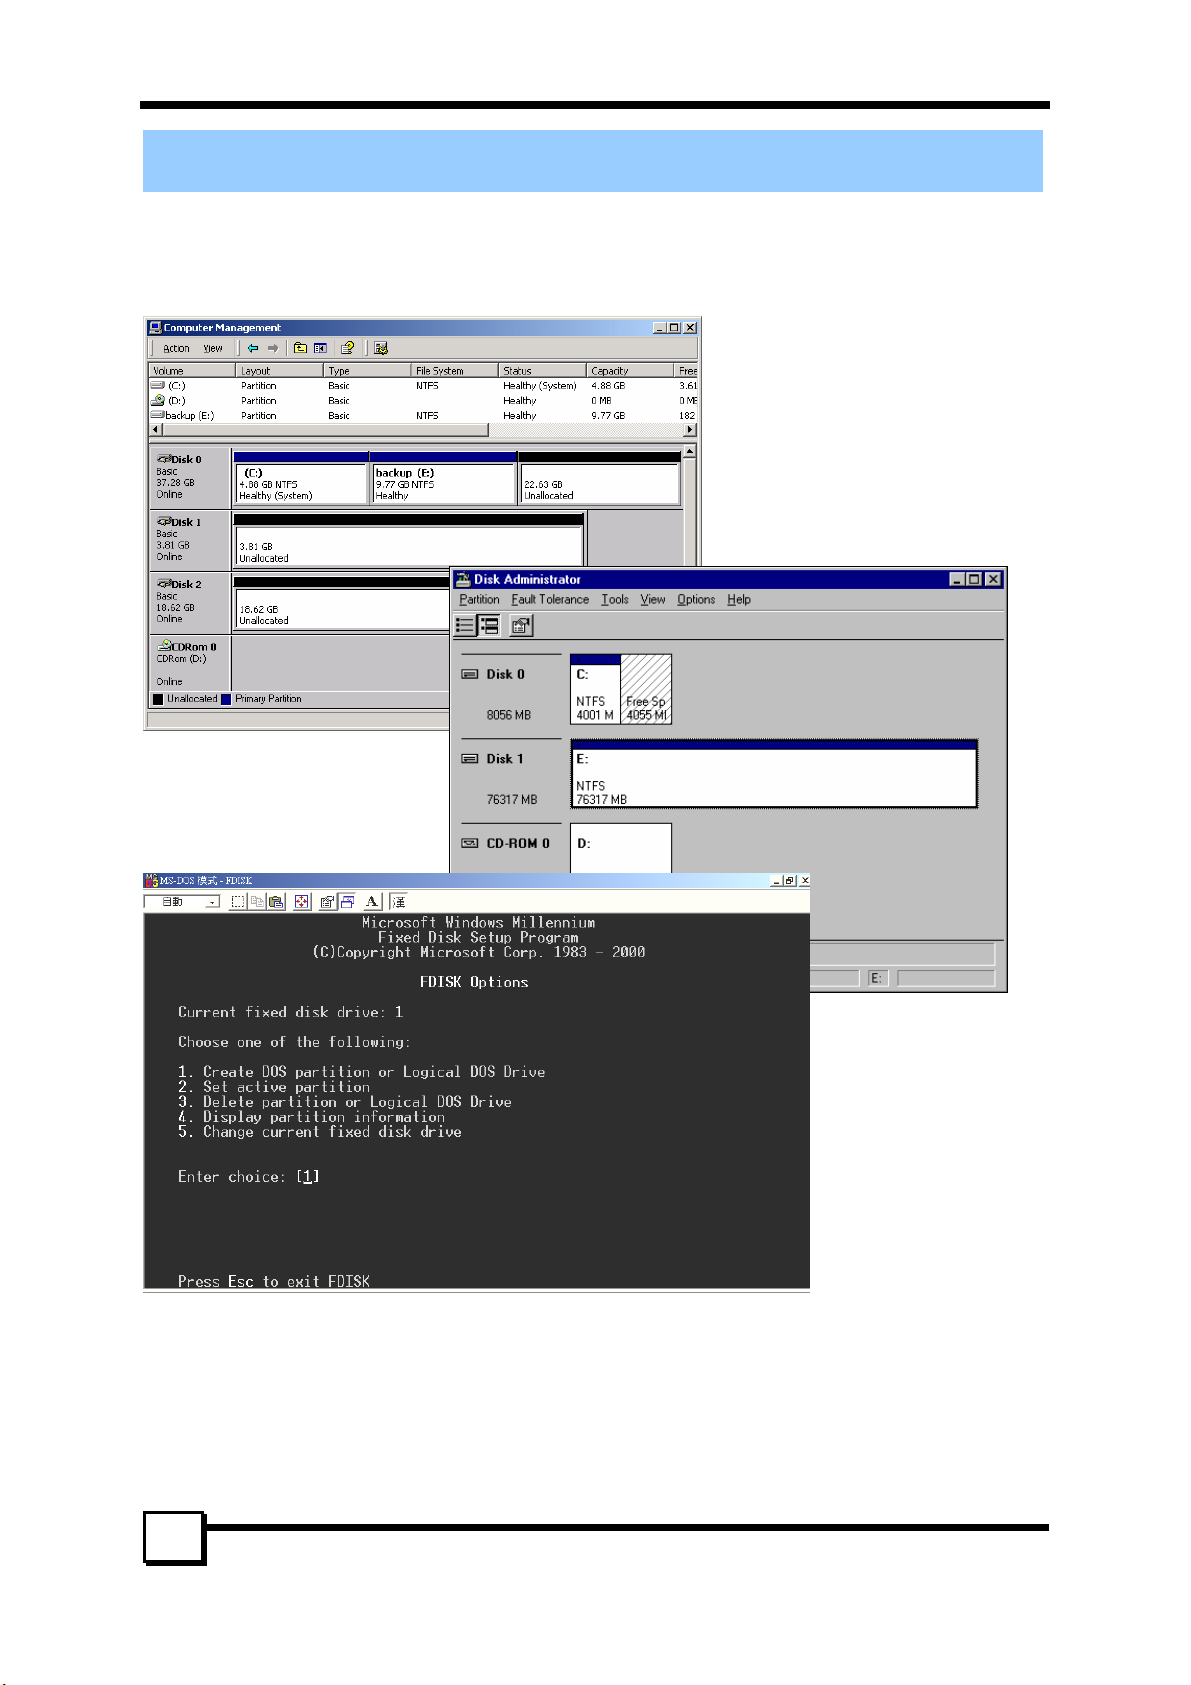The height and width of the screenshot is (1685, 1191).
Task: Click the Computer Management title bar icon
Action: coord(155,327)
